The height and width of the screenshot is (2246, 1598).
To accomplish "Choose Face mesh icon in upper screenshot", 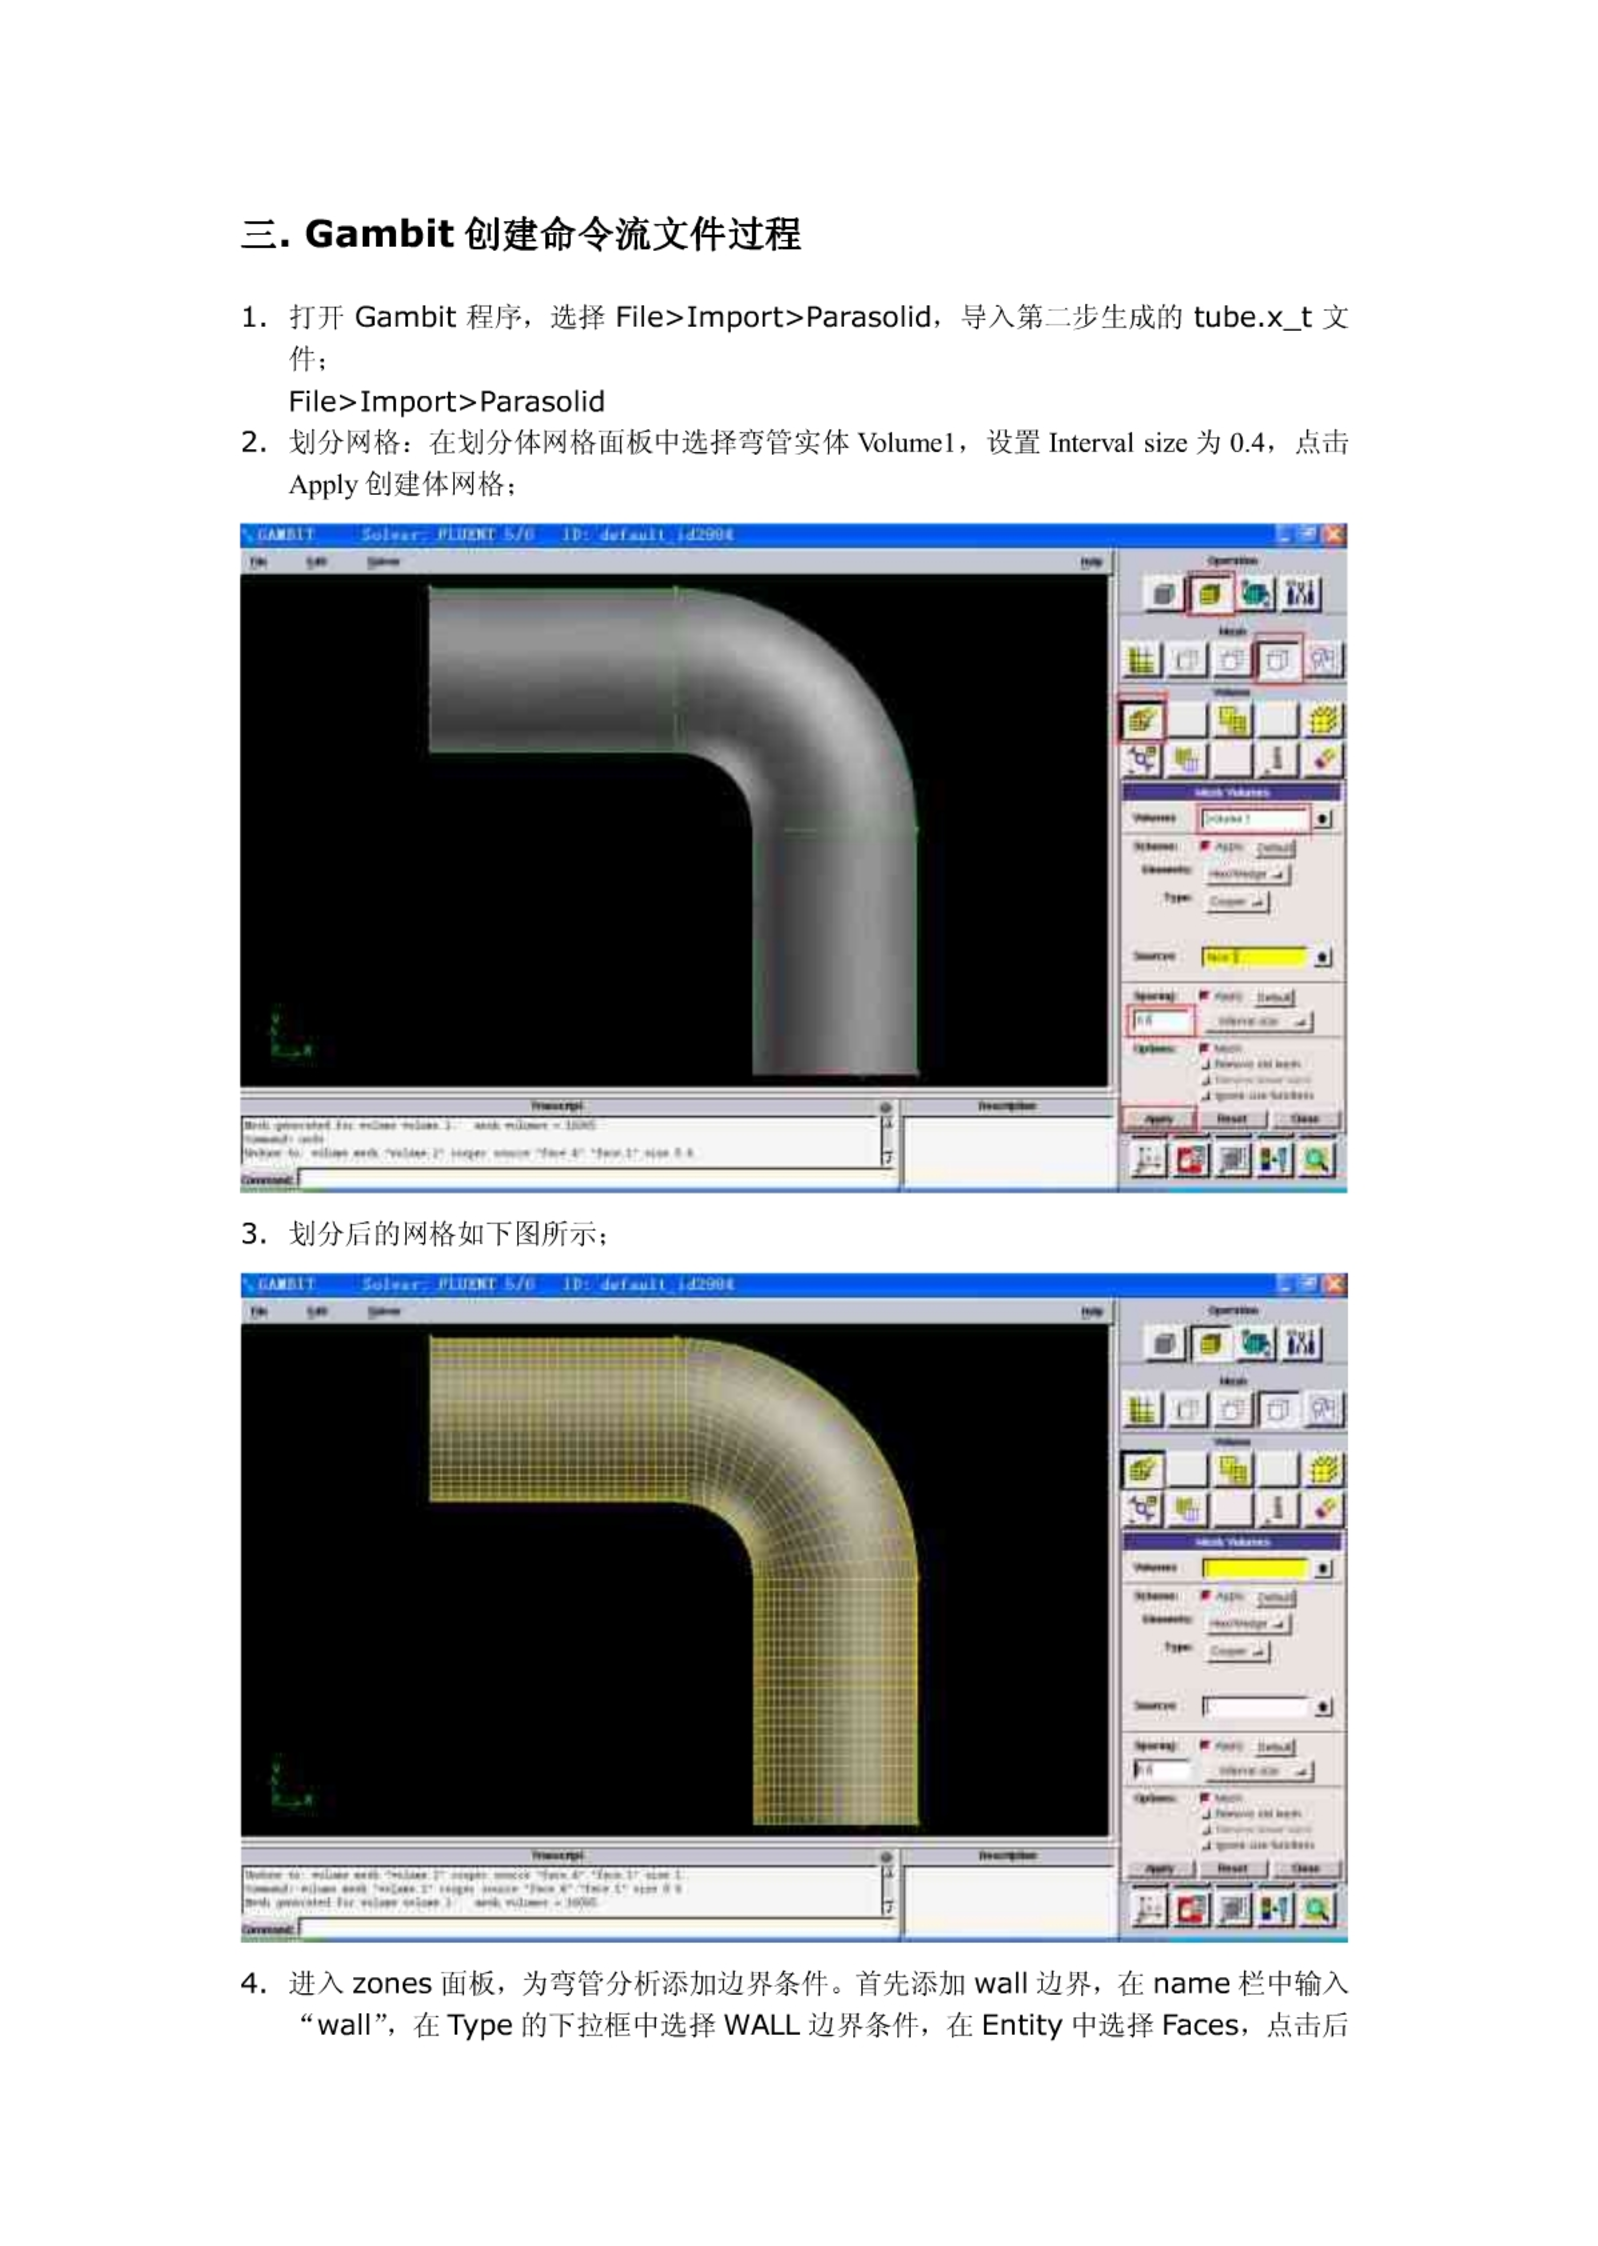I will click(x=1232, y=660).
